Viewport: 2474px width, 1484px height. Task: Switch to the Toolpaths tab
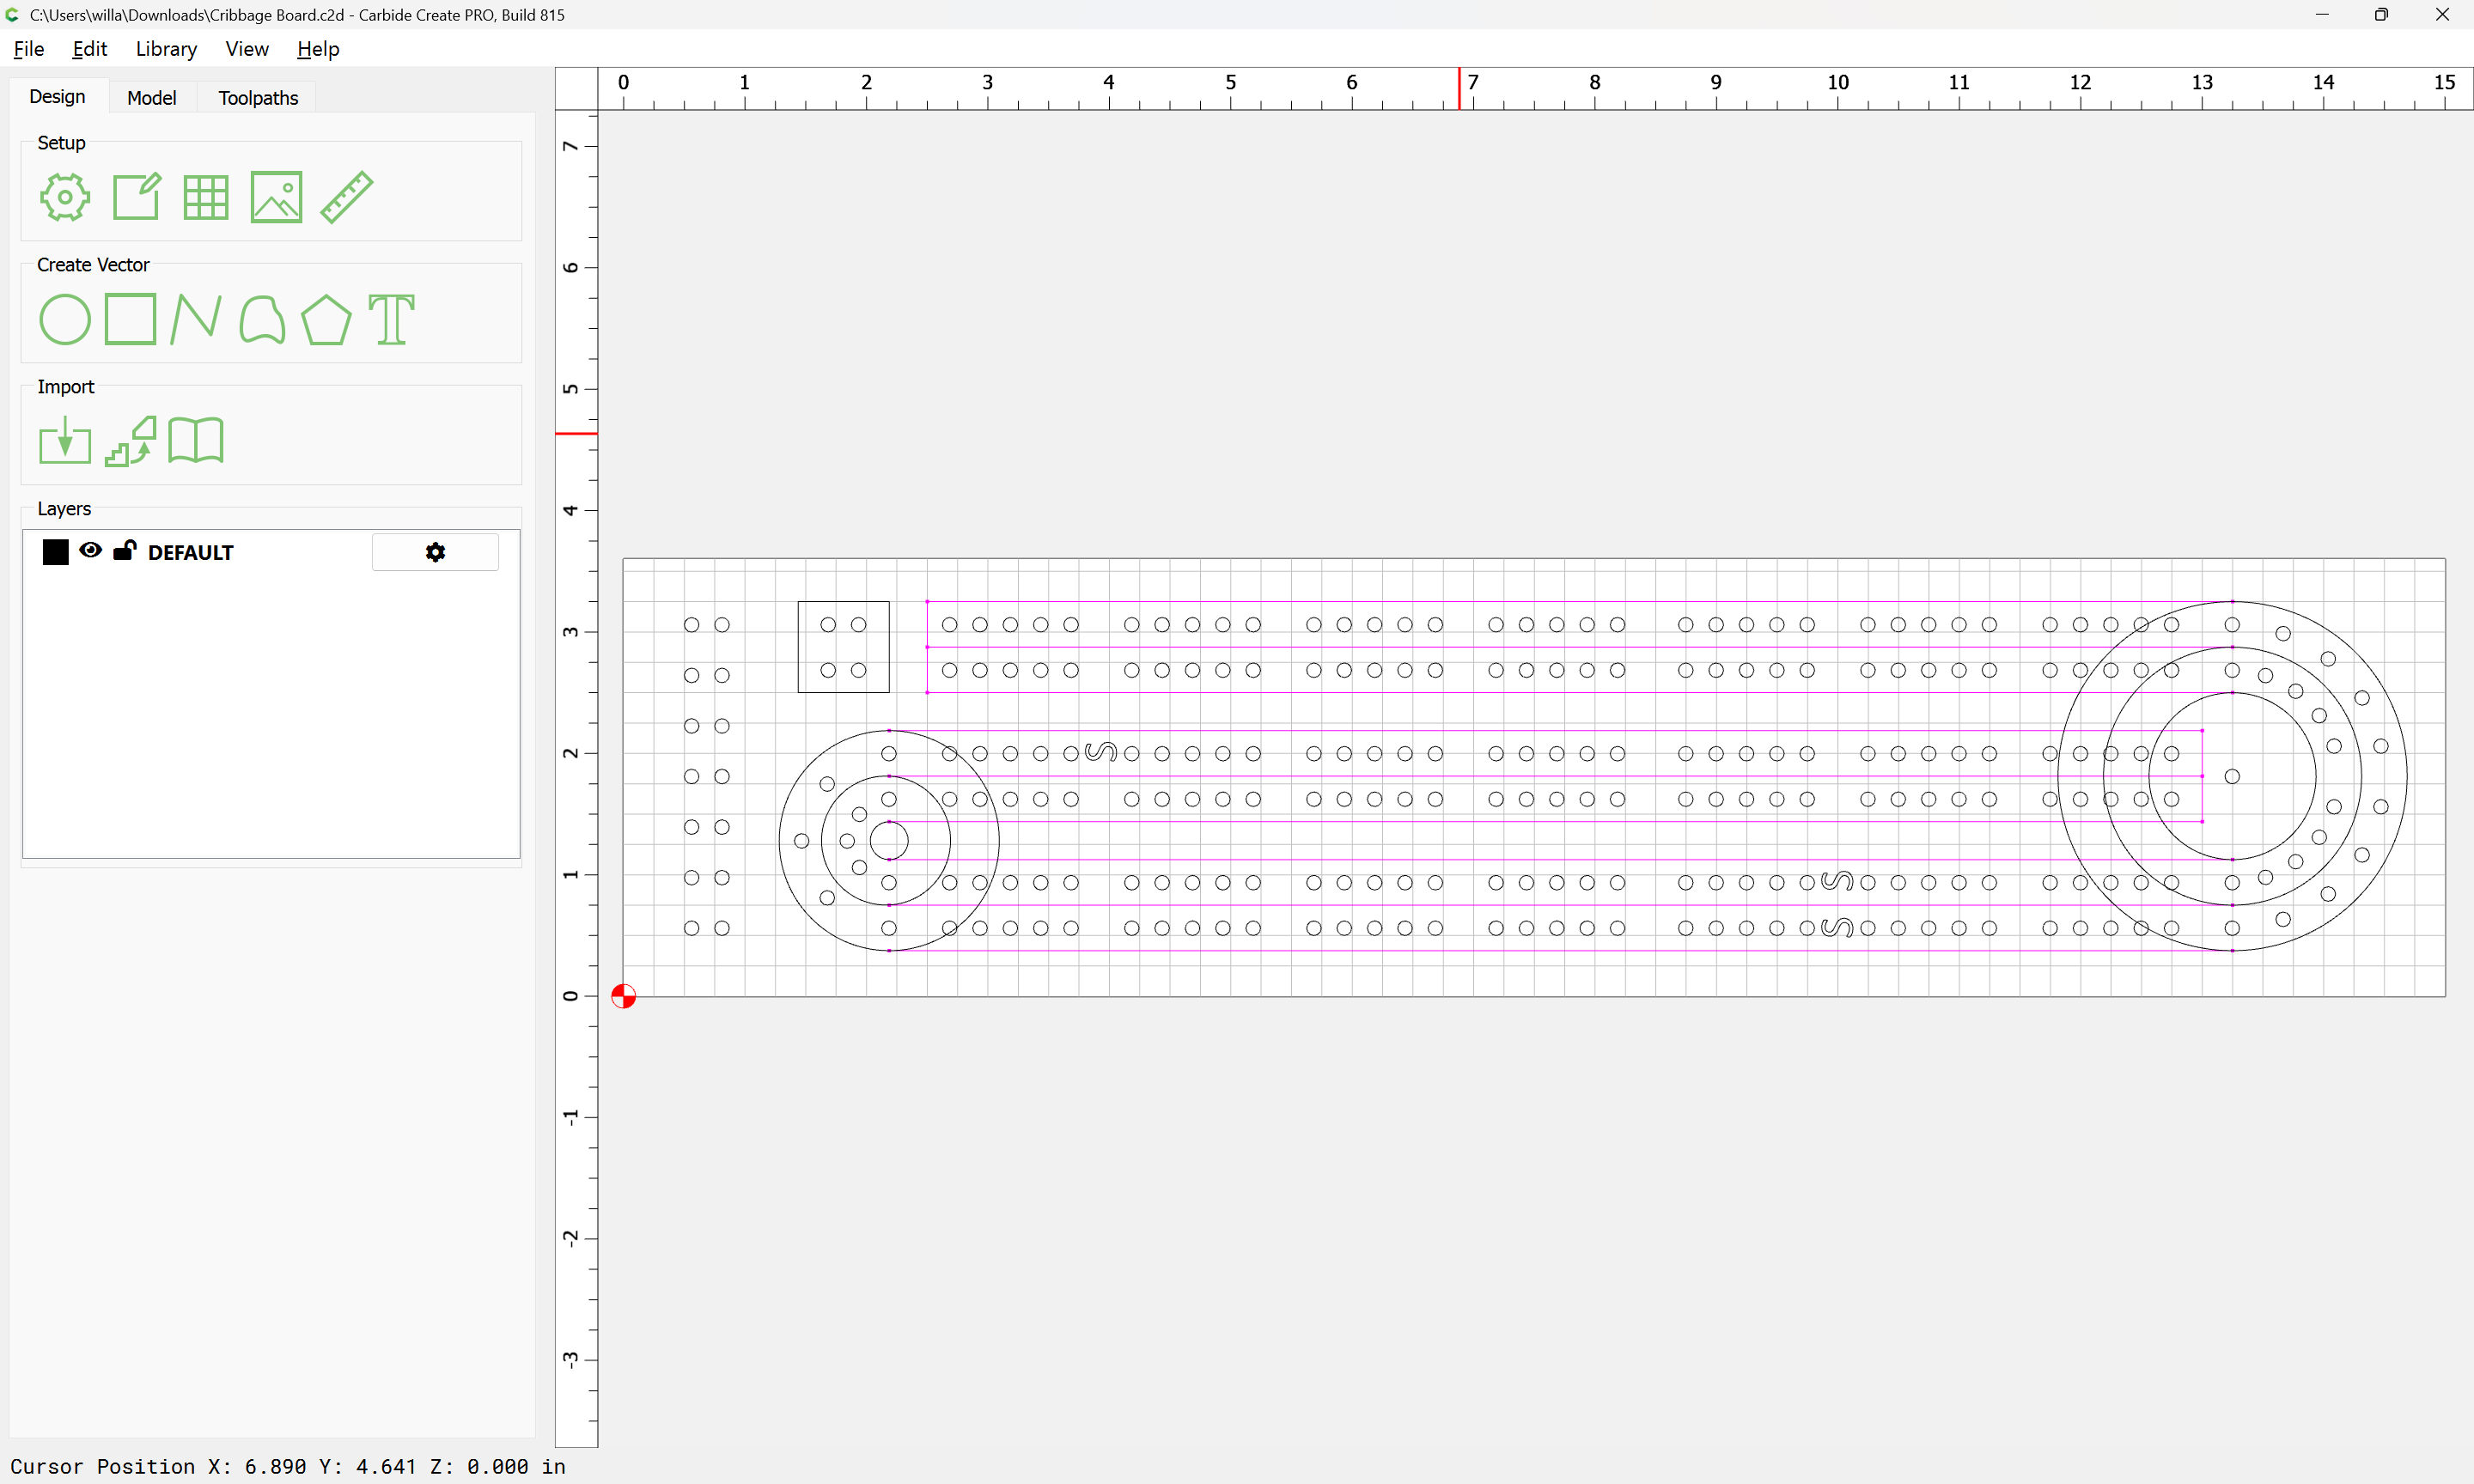(258, 98)
